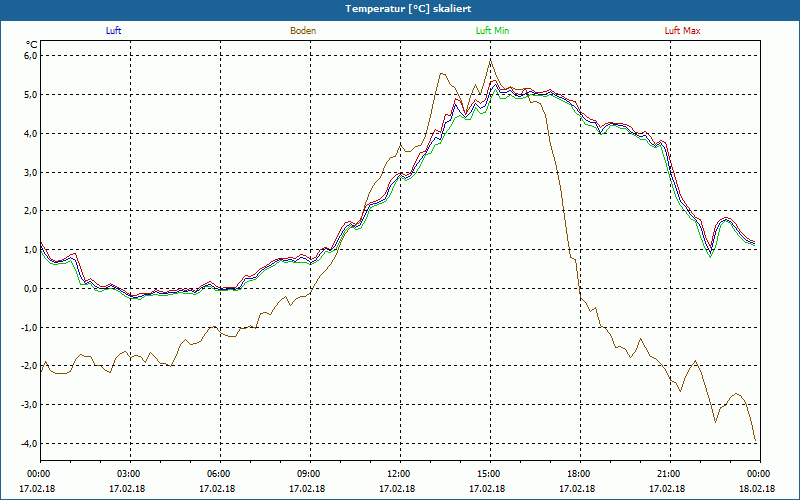Click the '3,0' y-axis value
The image size is (800, 500).
(x=31, y=172)
